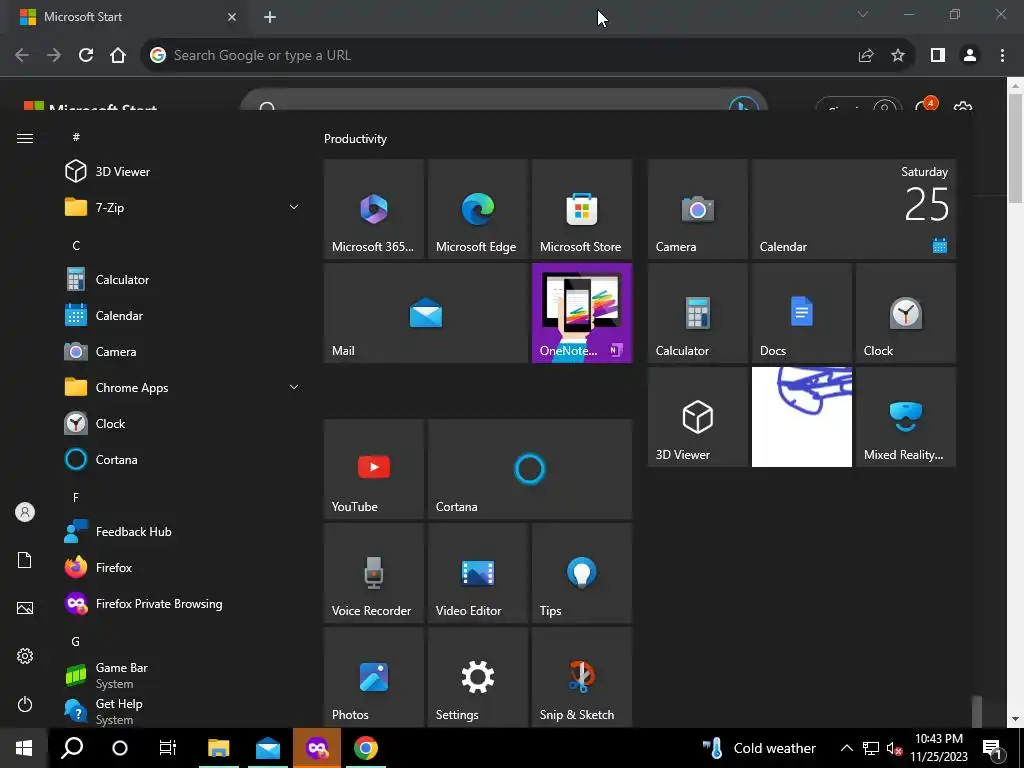Open Settings gear in Start sidebar
The image size is (1024, 768).
[x=25, y=656]
